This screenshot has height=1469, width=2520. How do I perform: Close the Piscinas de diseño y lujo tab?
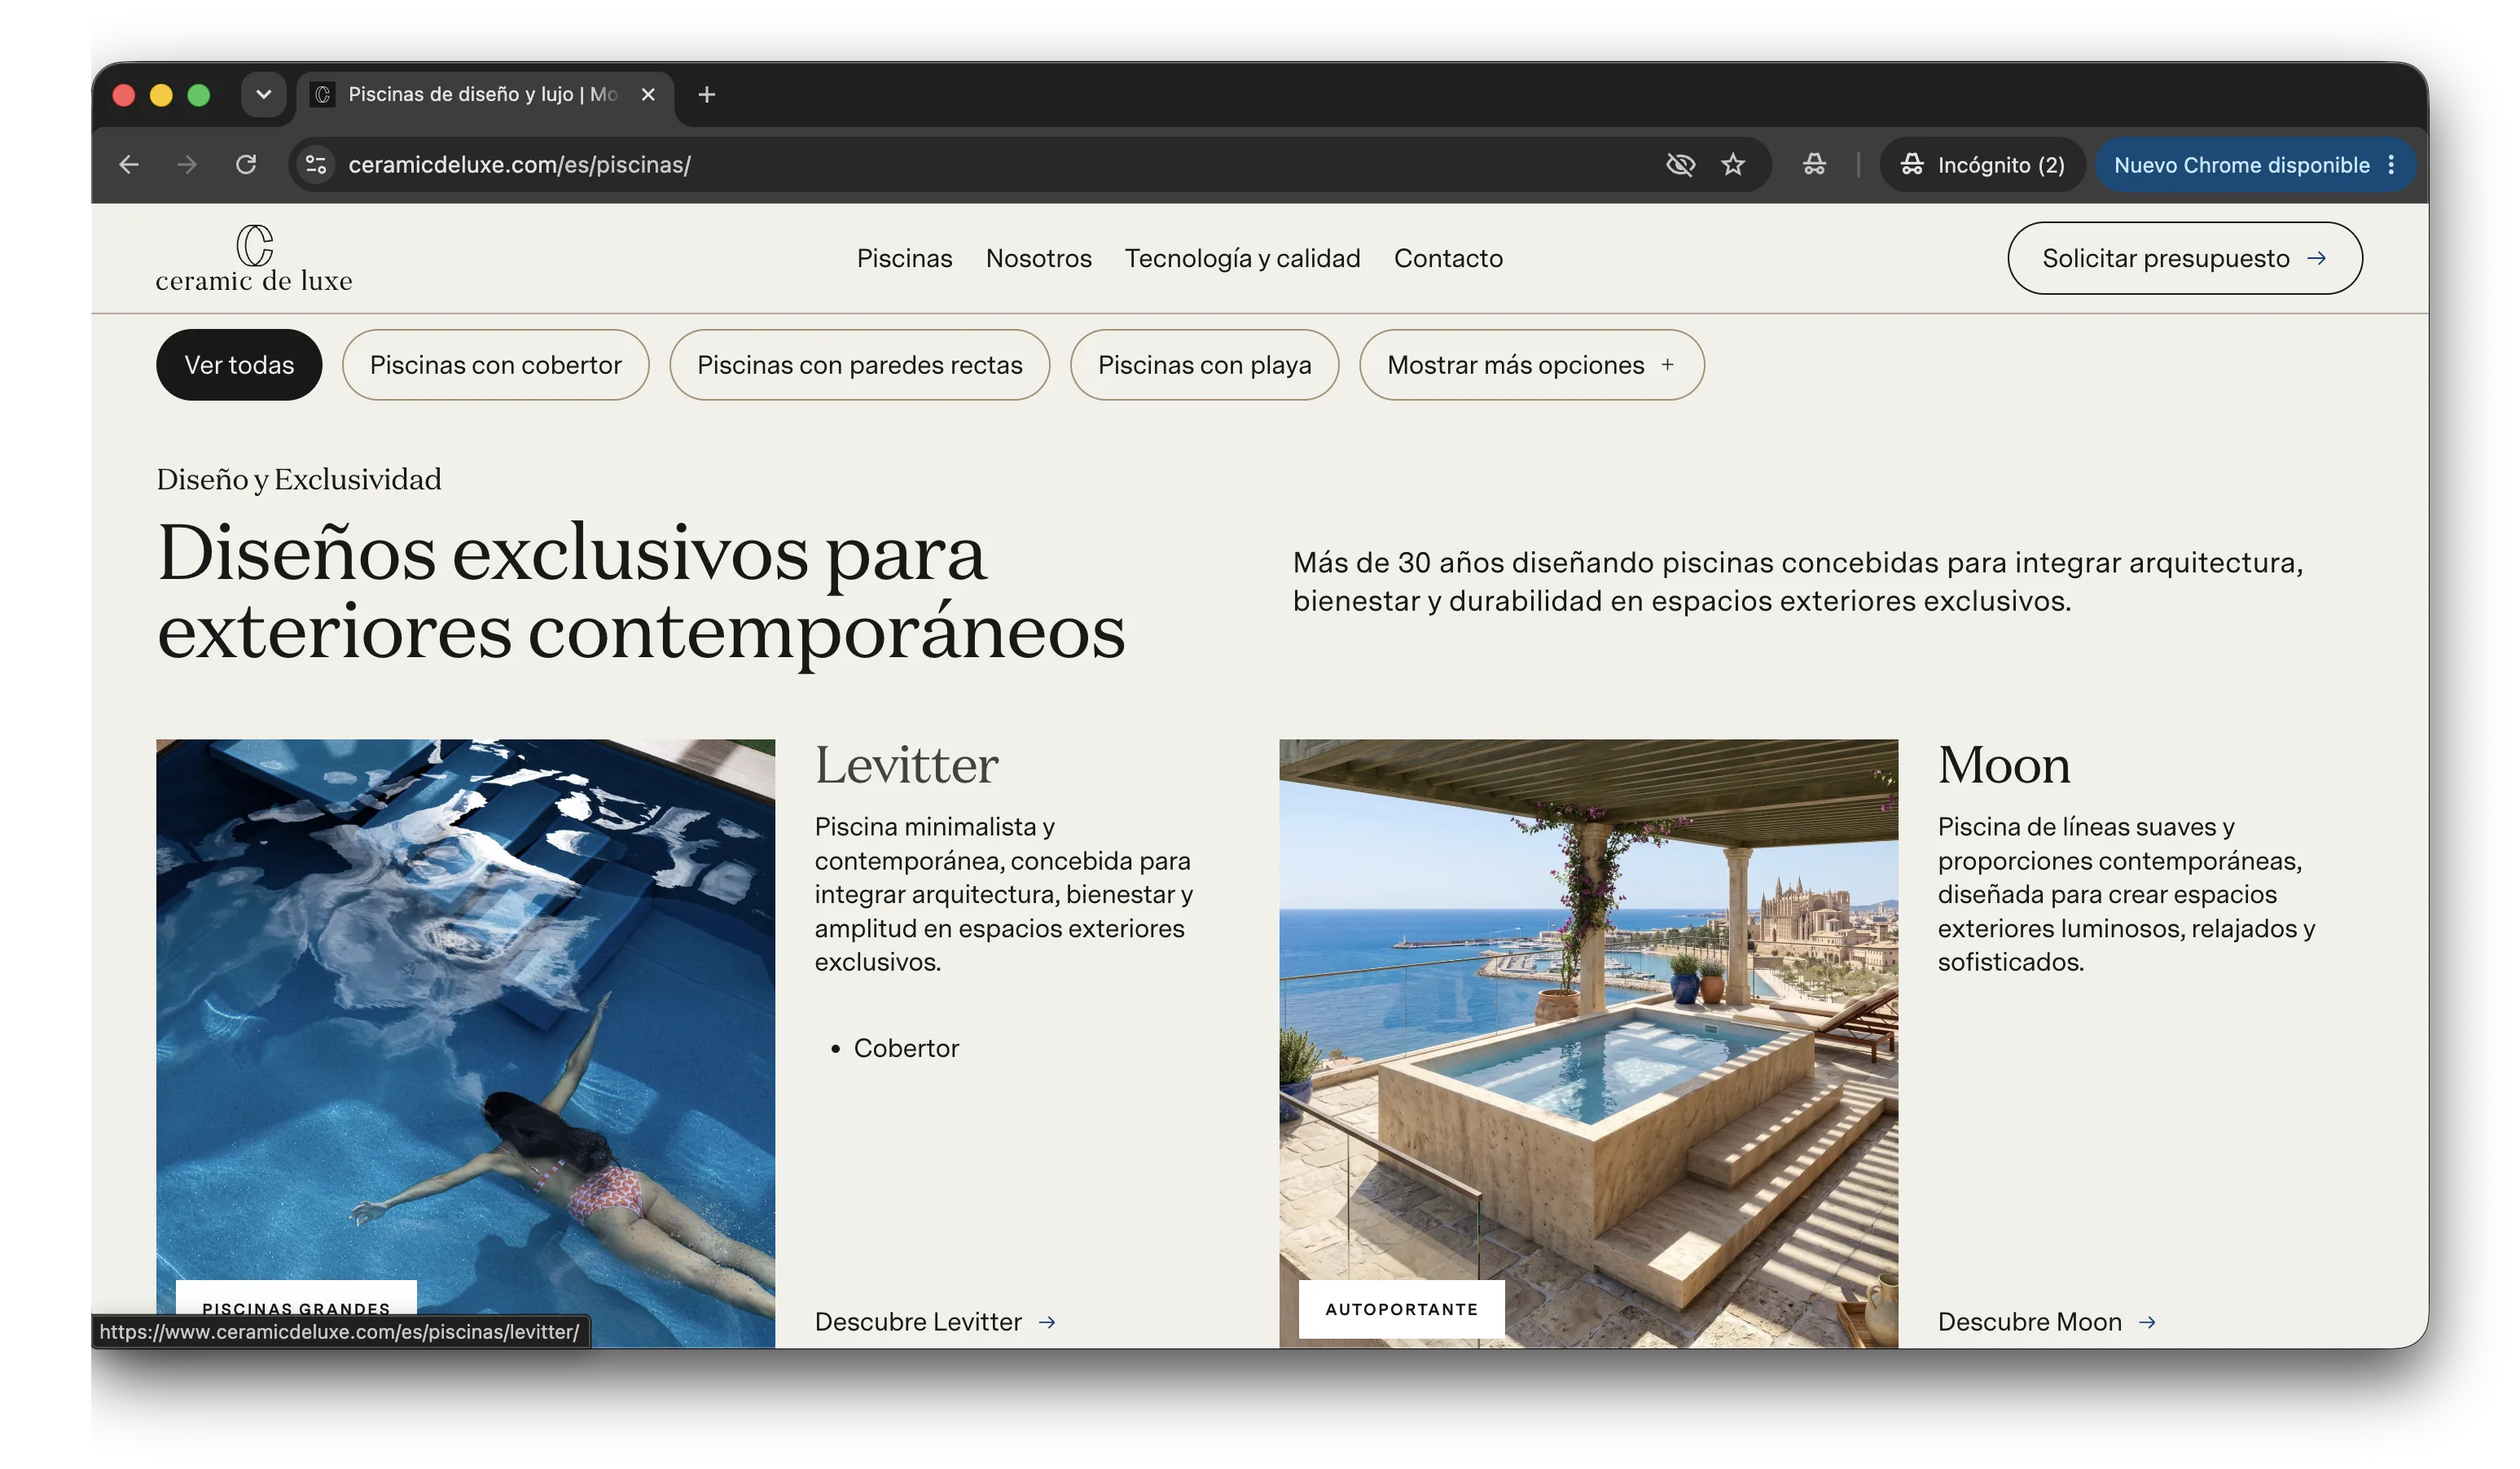click(648, 94)
